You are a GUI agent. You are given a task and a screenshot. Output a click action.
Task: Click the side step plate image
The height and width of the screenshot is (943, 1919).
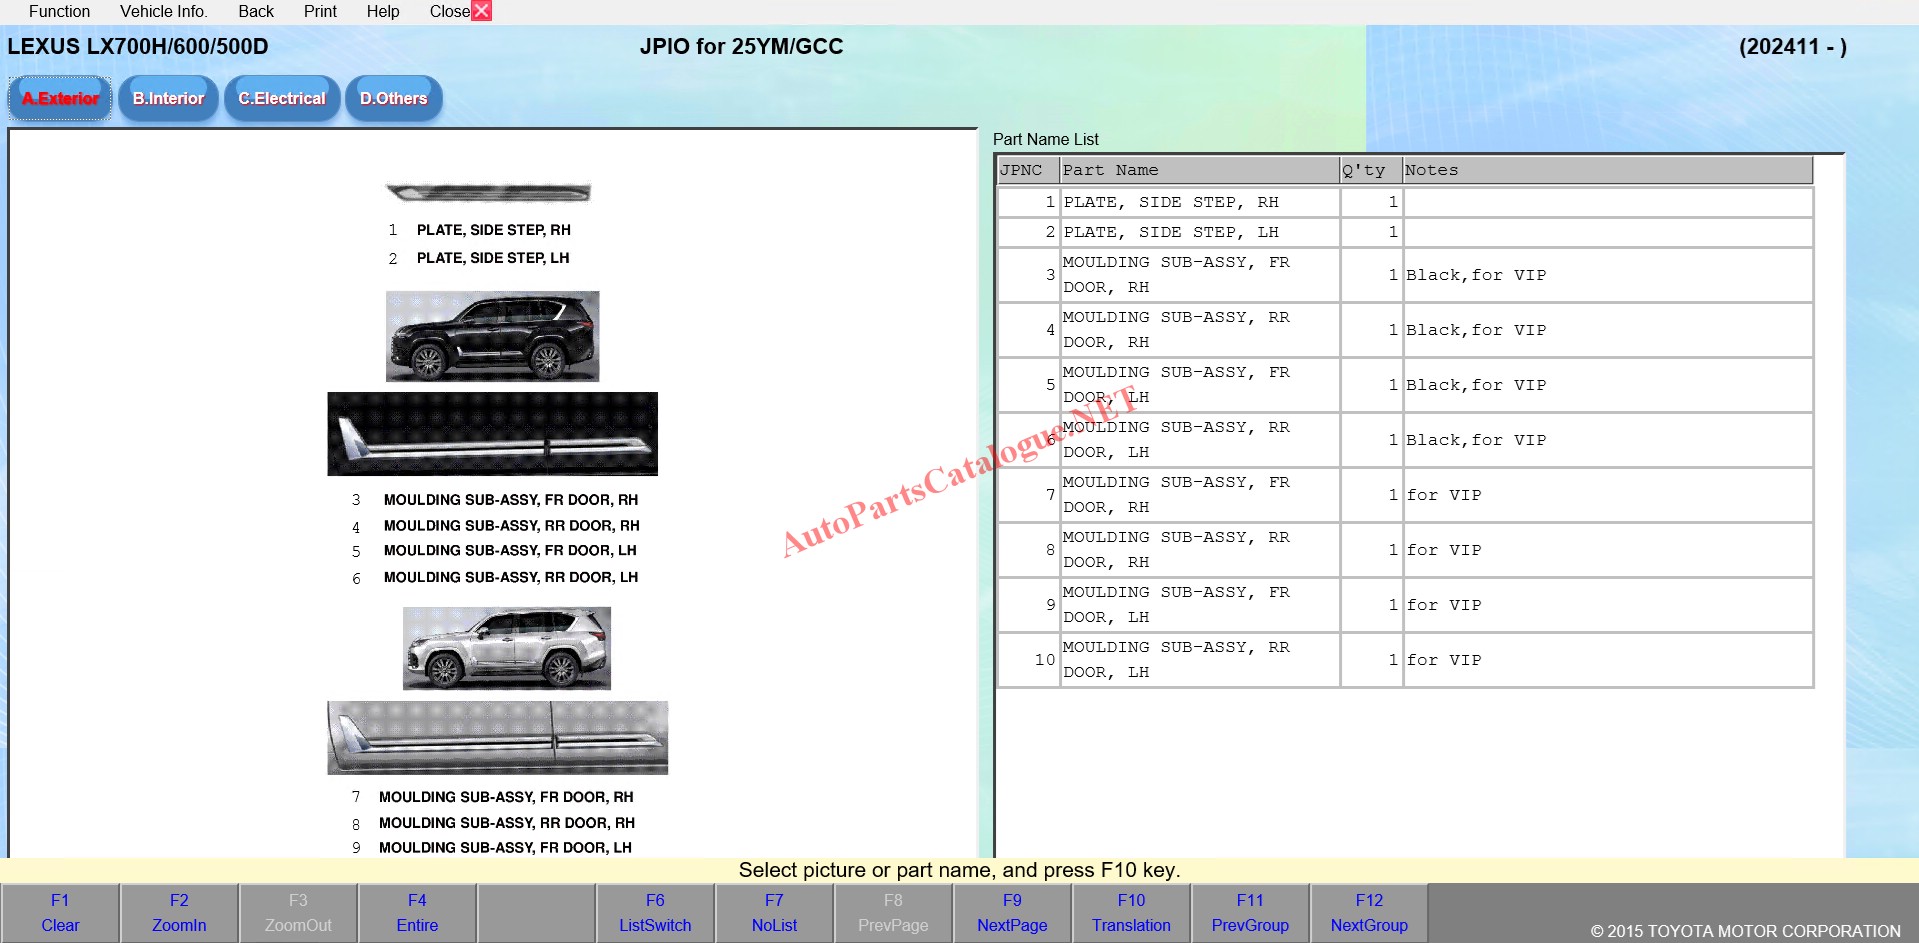pyautogui.click(x=488, y=192)
